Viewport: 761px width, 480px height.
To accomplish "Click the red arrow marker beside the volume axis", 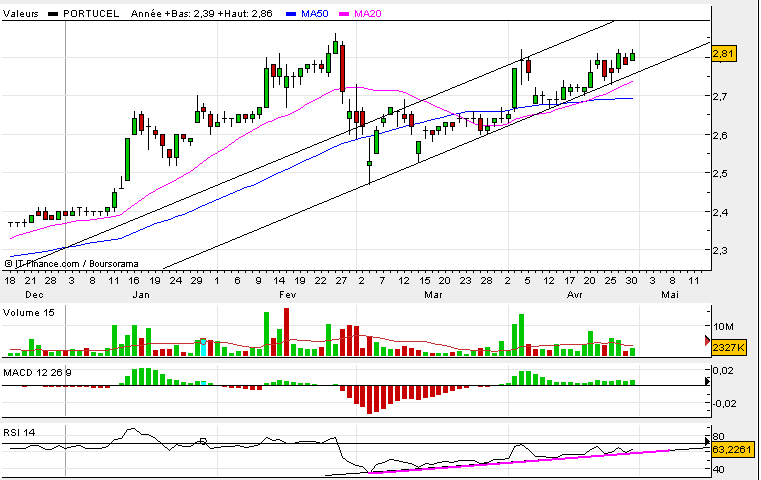I will point(708,342).
